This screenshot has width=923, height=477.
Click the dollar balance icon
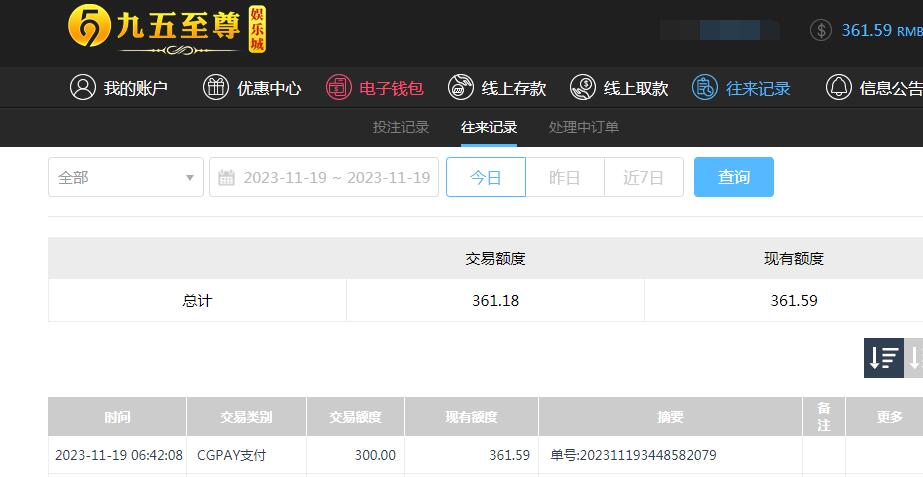pyautogui.click(x=821, y=30)
